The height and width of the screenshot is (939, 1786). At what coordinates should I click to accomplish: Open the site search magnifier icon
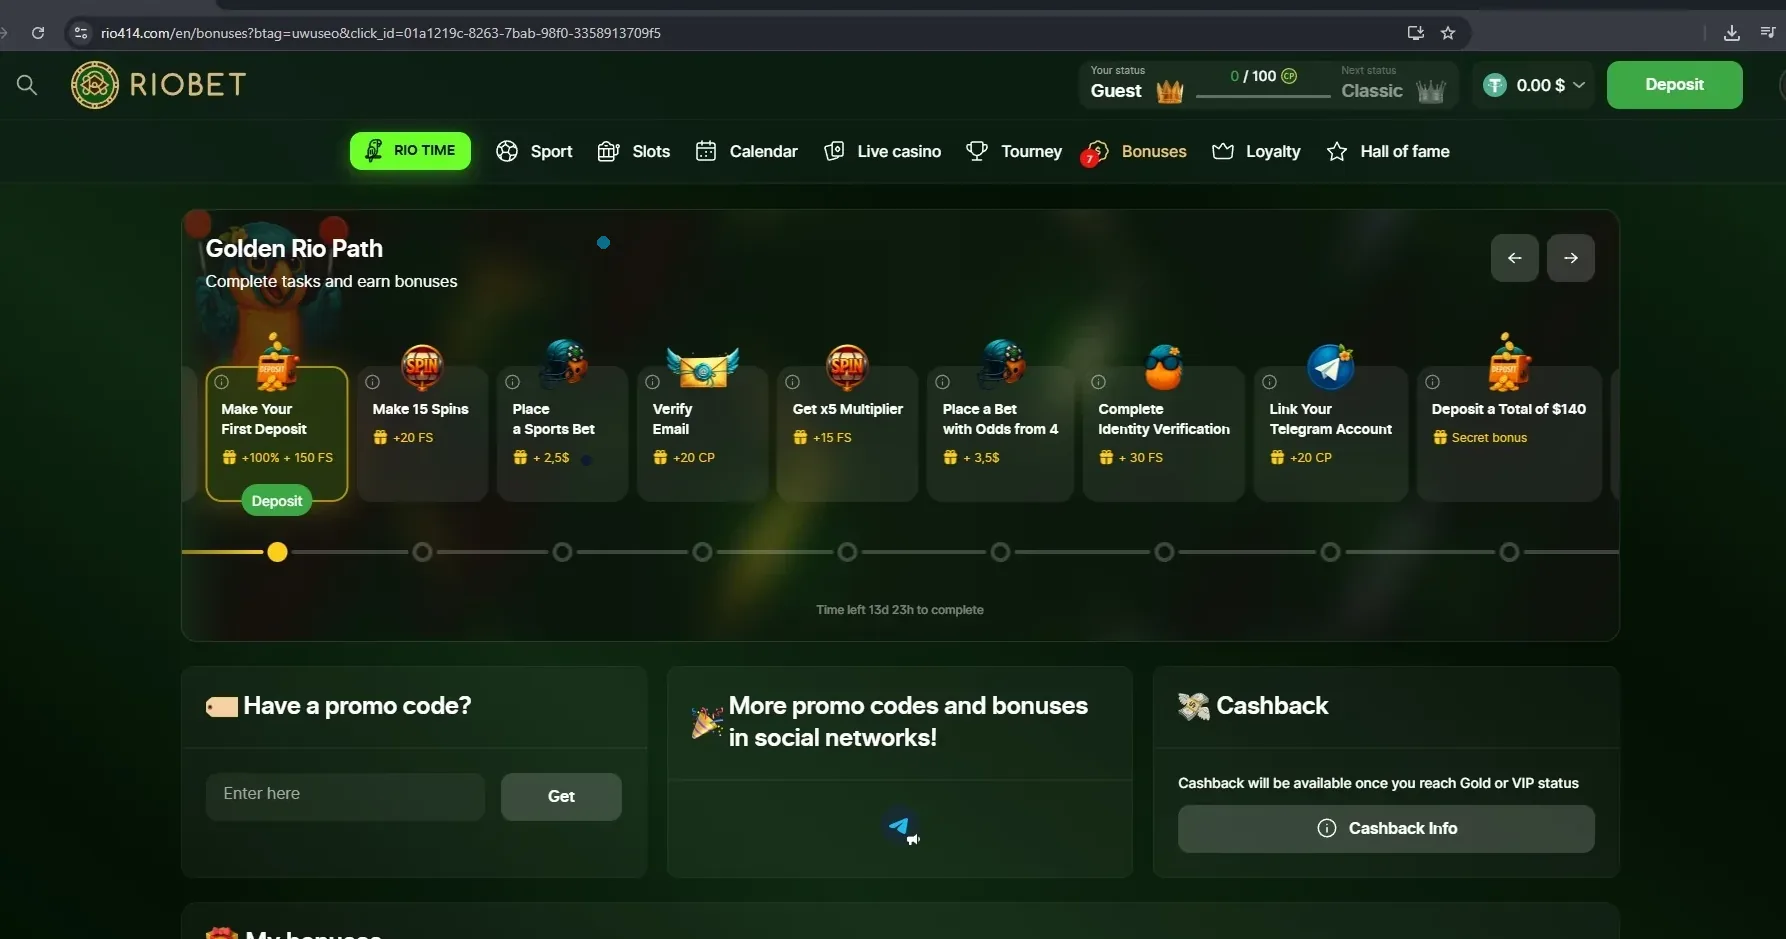pyautogui.click(x=27, y=86)
